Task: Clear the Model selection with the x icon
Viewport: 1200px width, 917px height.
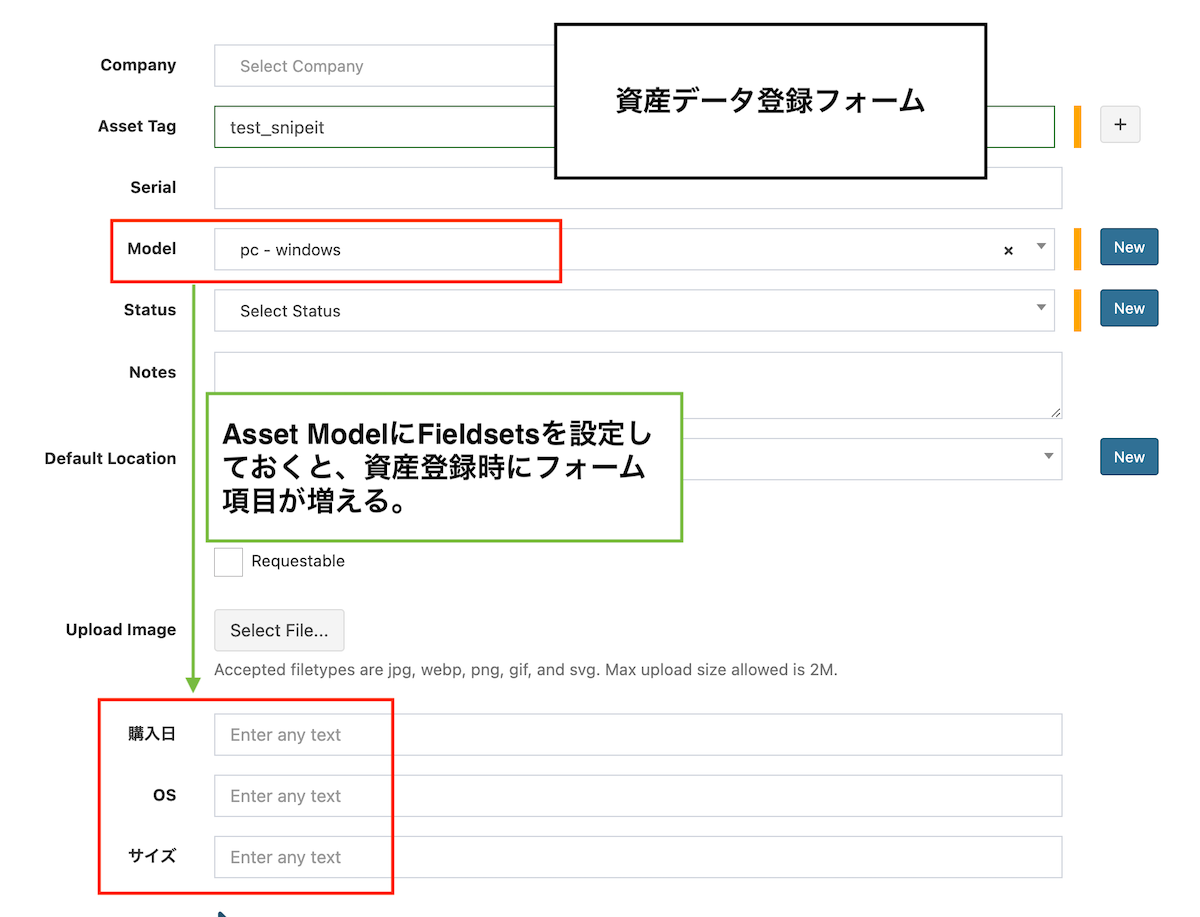Action: pos(1008,251)
